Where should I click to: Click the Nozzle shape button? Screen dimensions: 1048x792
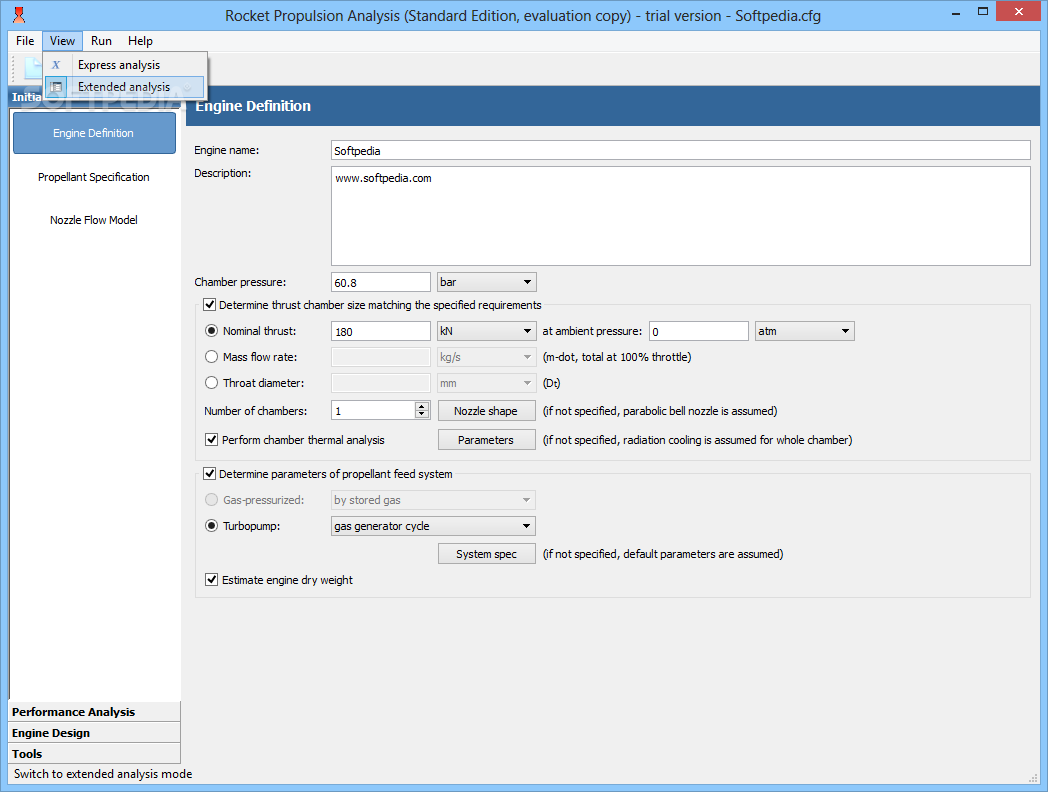click(x=487, y=411)
